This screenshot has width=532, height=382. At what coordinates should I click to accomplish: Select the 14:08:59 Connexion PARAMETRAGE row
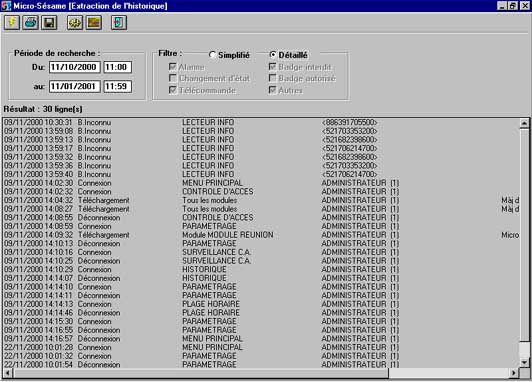(x=261, y=226)
